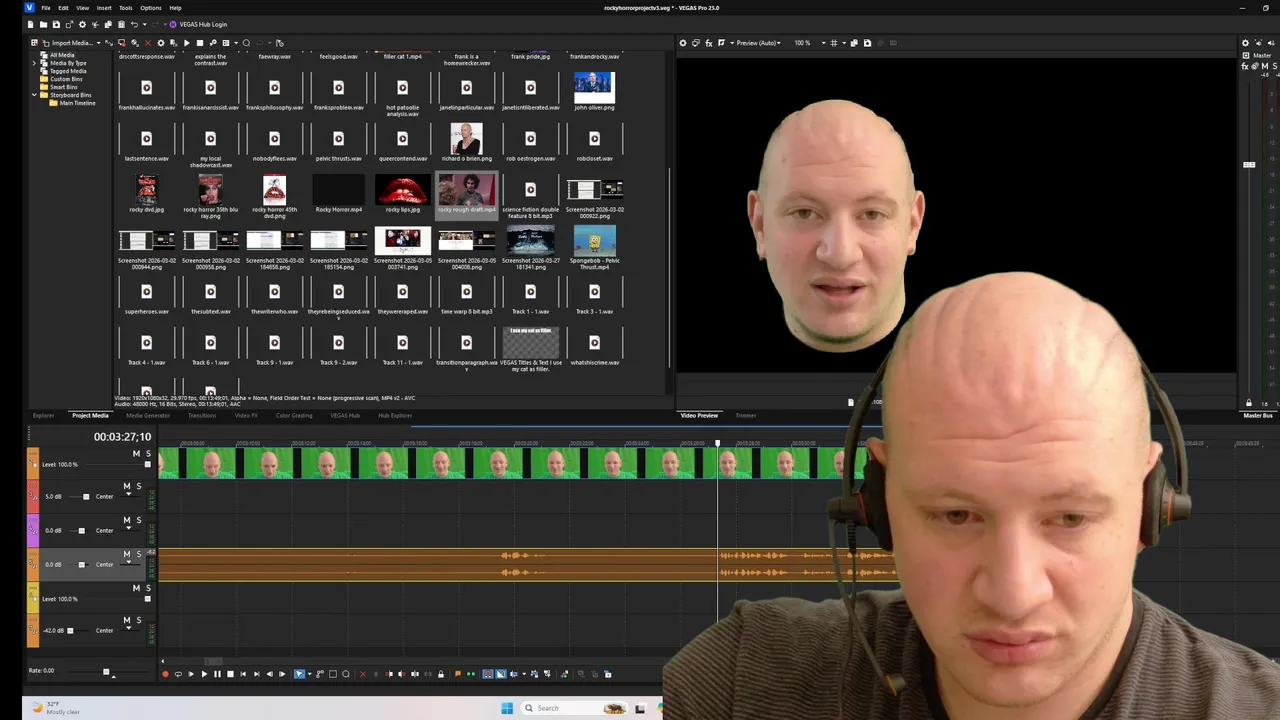Solo the top green-screen video track
The width and height of the screenshot is (1280, 720).
coord(148,454)
